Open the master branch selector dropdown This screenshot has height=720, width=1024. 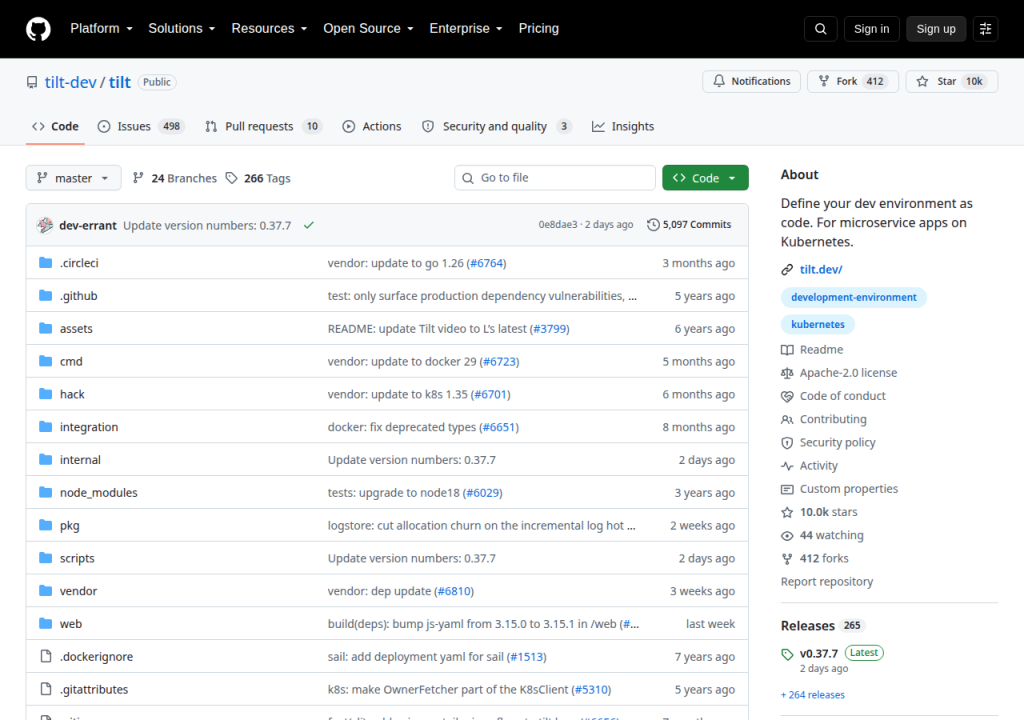pos(73,178)
